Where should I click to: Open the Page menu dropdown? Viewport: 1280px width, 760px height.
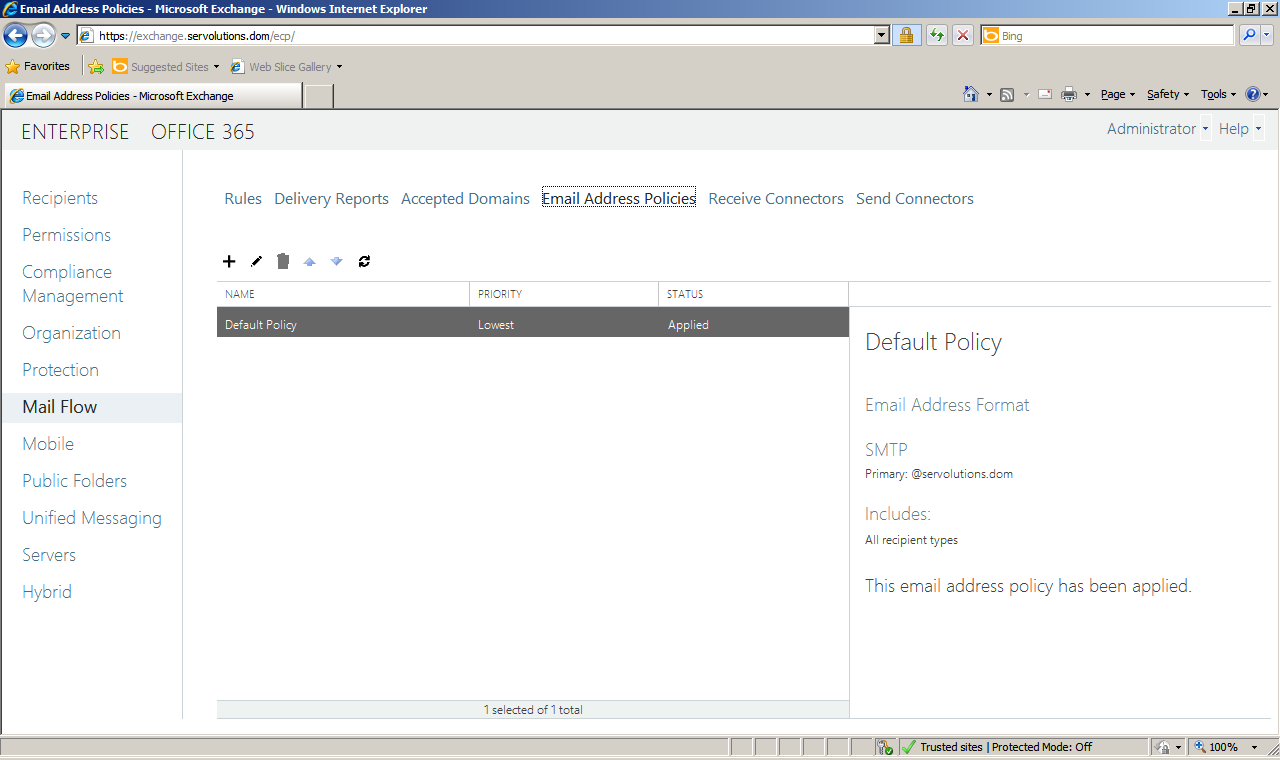tap(1118, 94)
